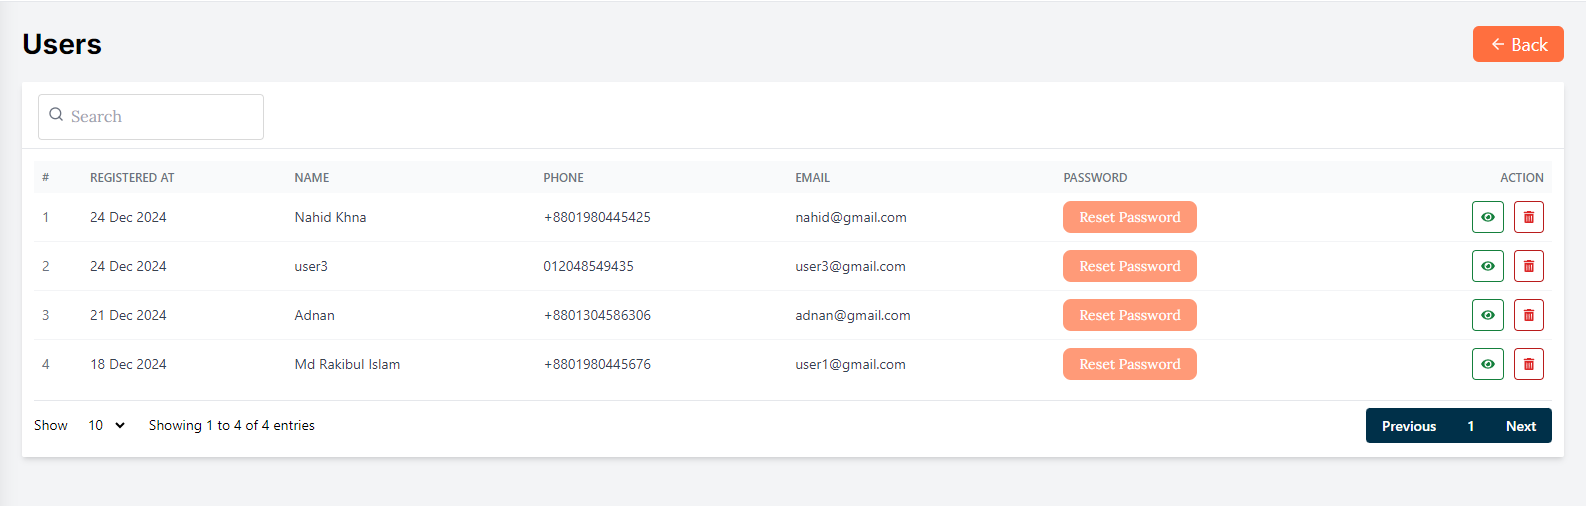The width and height of the screenshot is (1586, 506).
Task: Go back using the orange Back button
Action: coord(1517,44)
